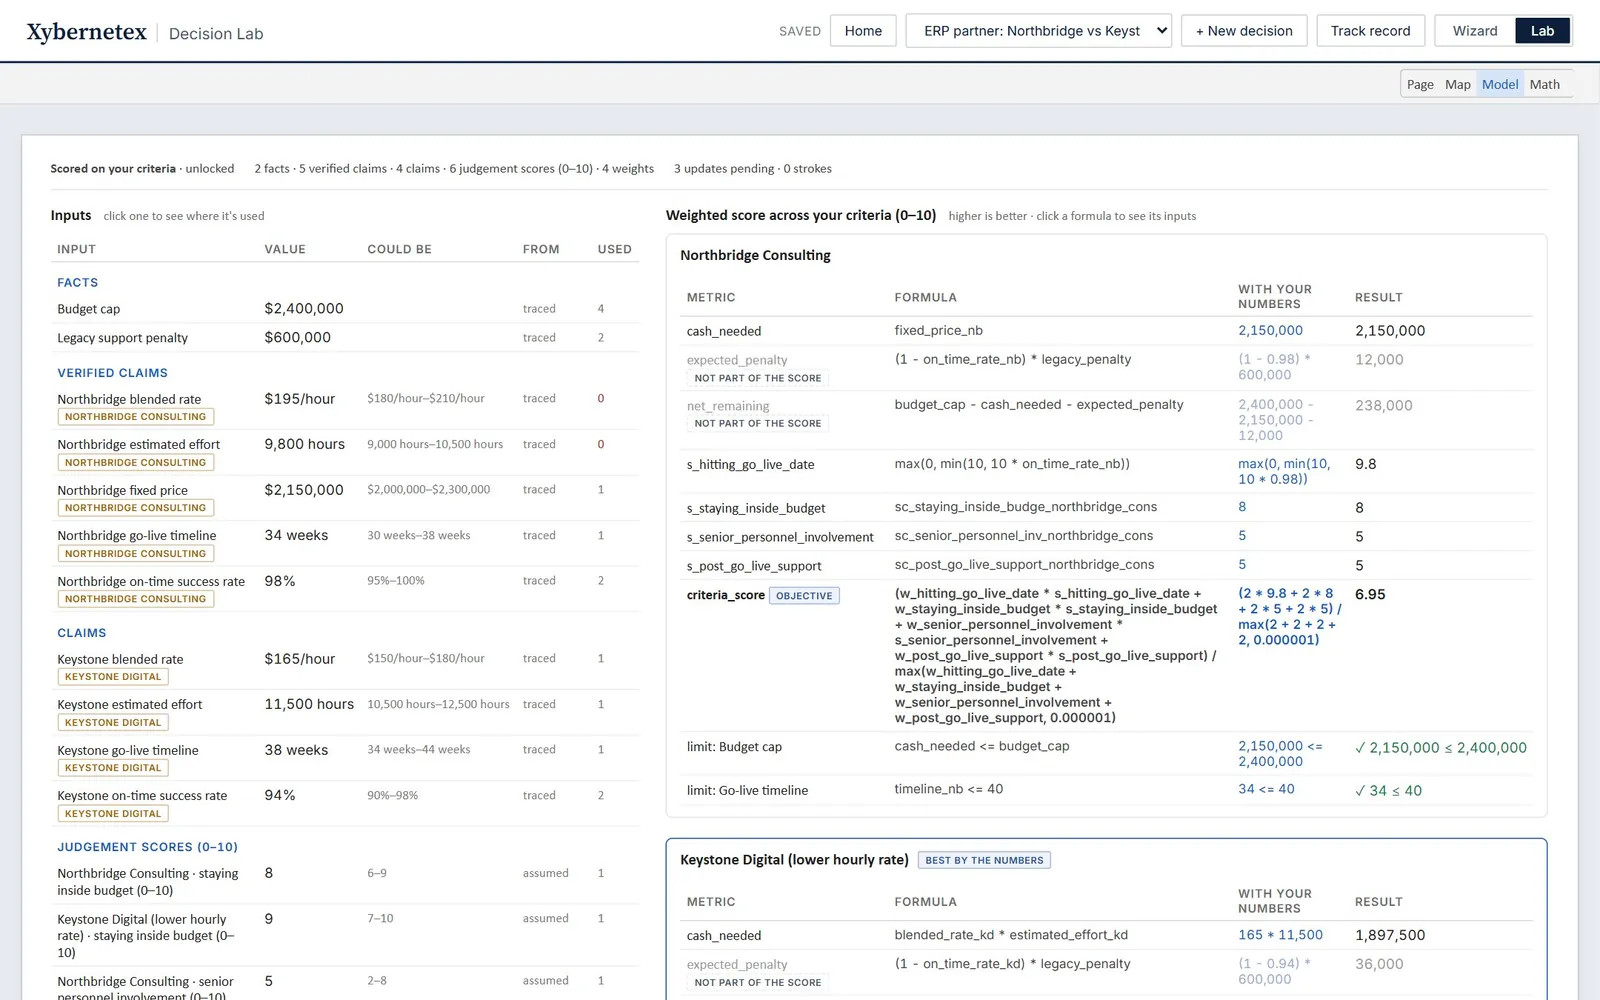Select the Model view tab
The image size is (1600, 1000).
tap(1500, 84)
